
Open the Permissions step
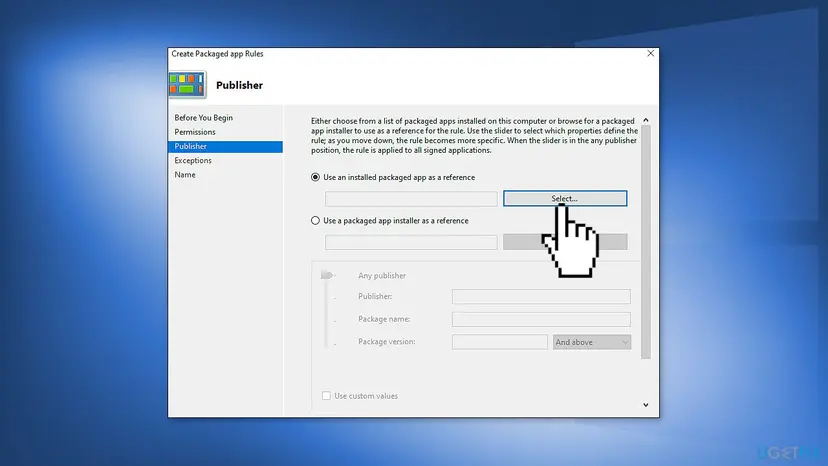pos(195,132)
